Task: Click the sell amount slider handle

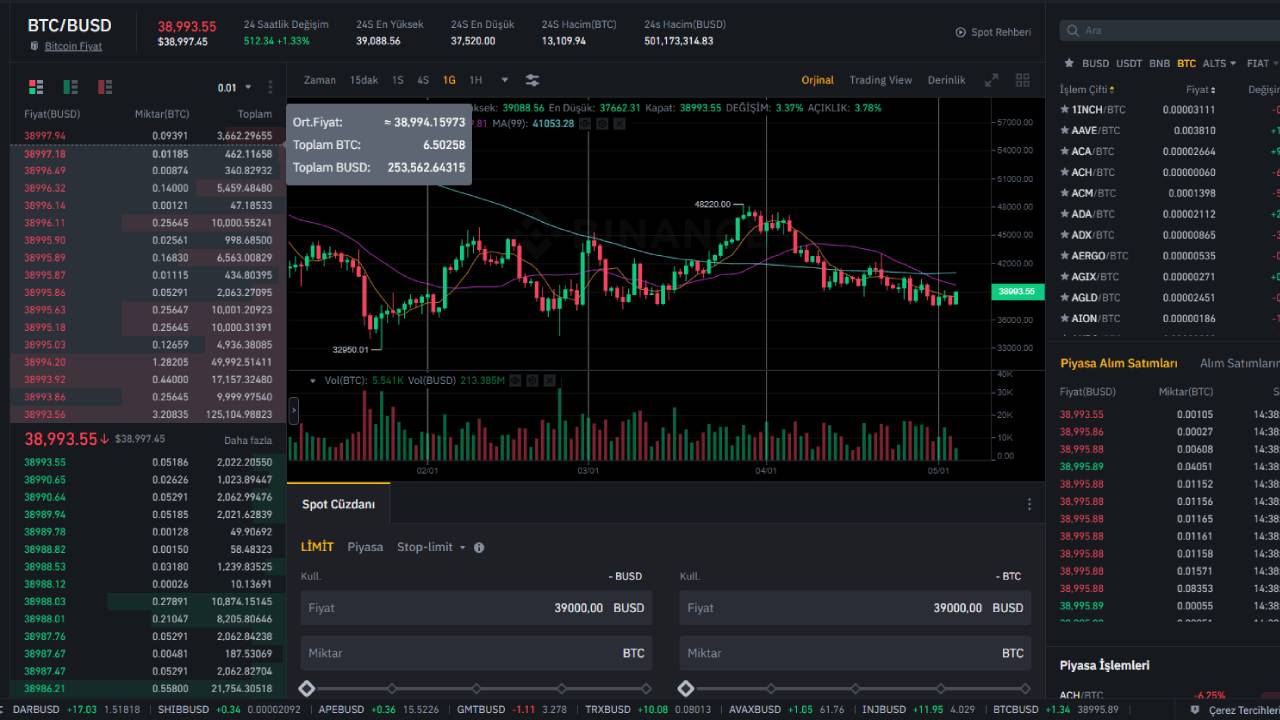Action: (686, 688)
